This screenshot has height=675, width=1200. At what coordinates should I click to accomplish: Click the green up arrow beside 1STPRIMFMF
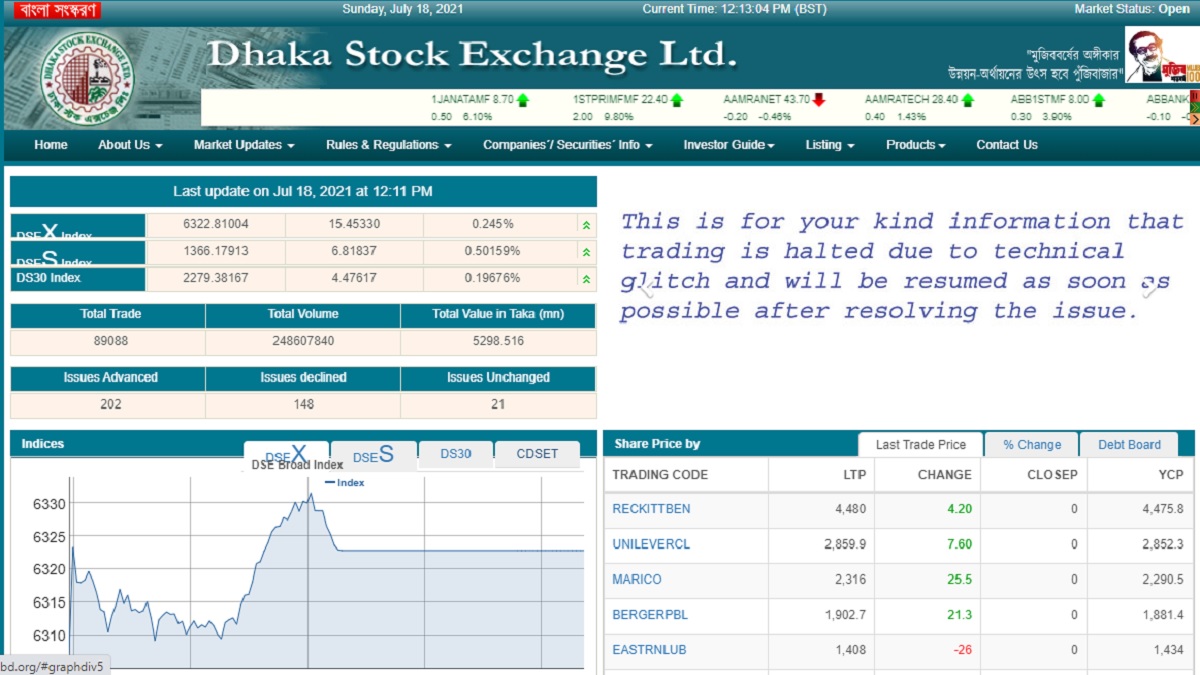point(677,100)
